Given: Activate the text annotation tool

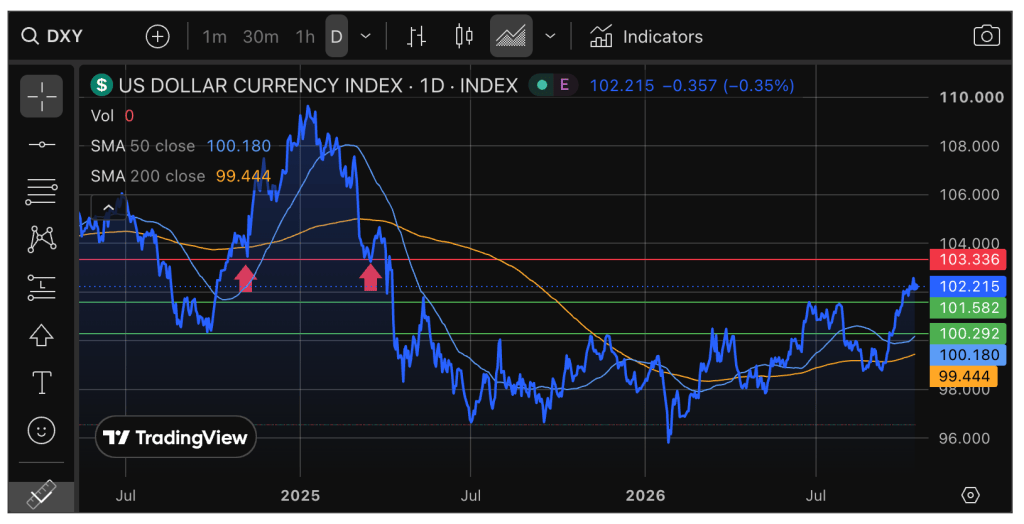Looking at the screenshot, I should tap(41, 382).
